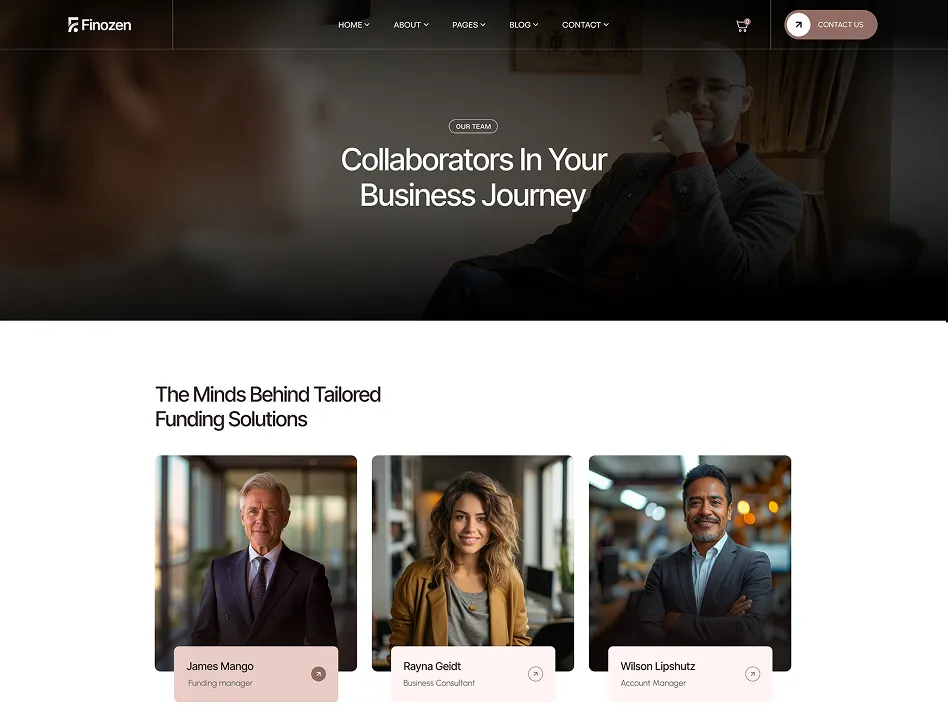
Task: Open Rayna Geidt's profile arrow icon
Action: pyautogui.click(x=535, y=673)
